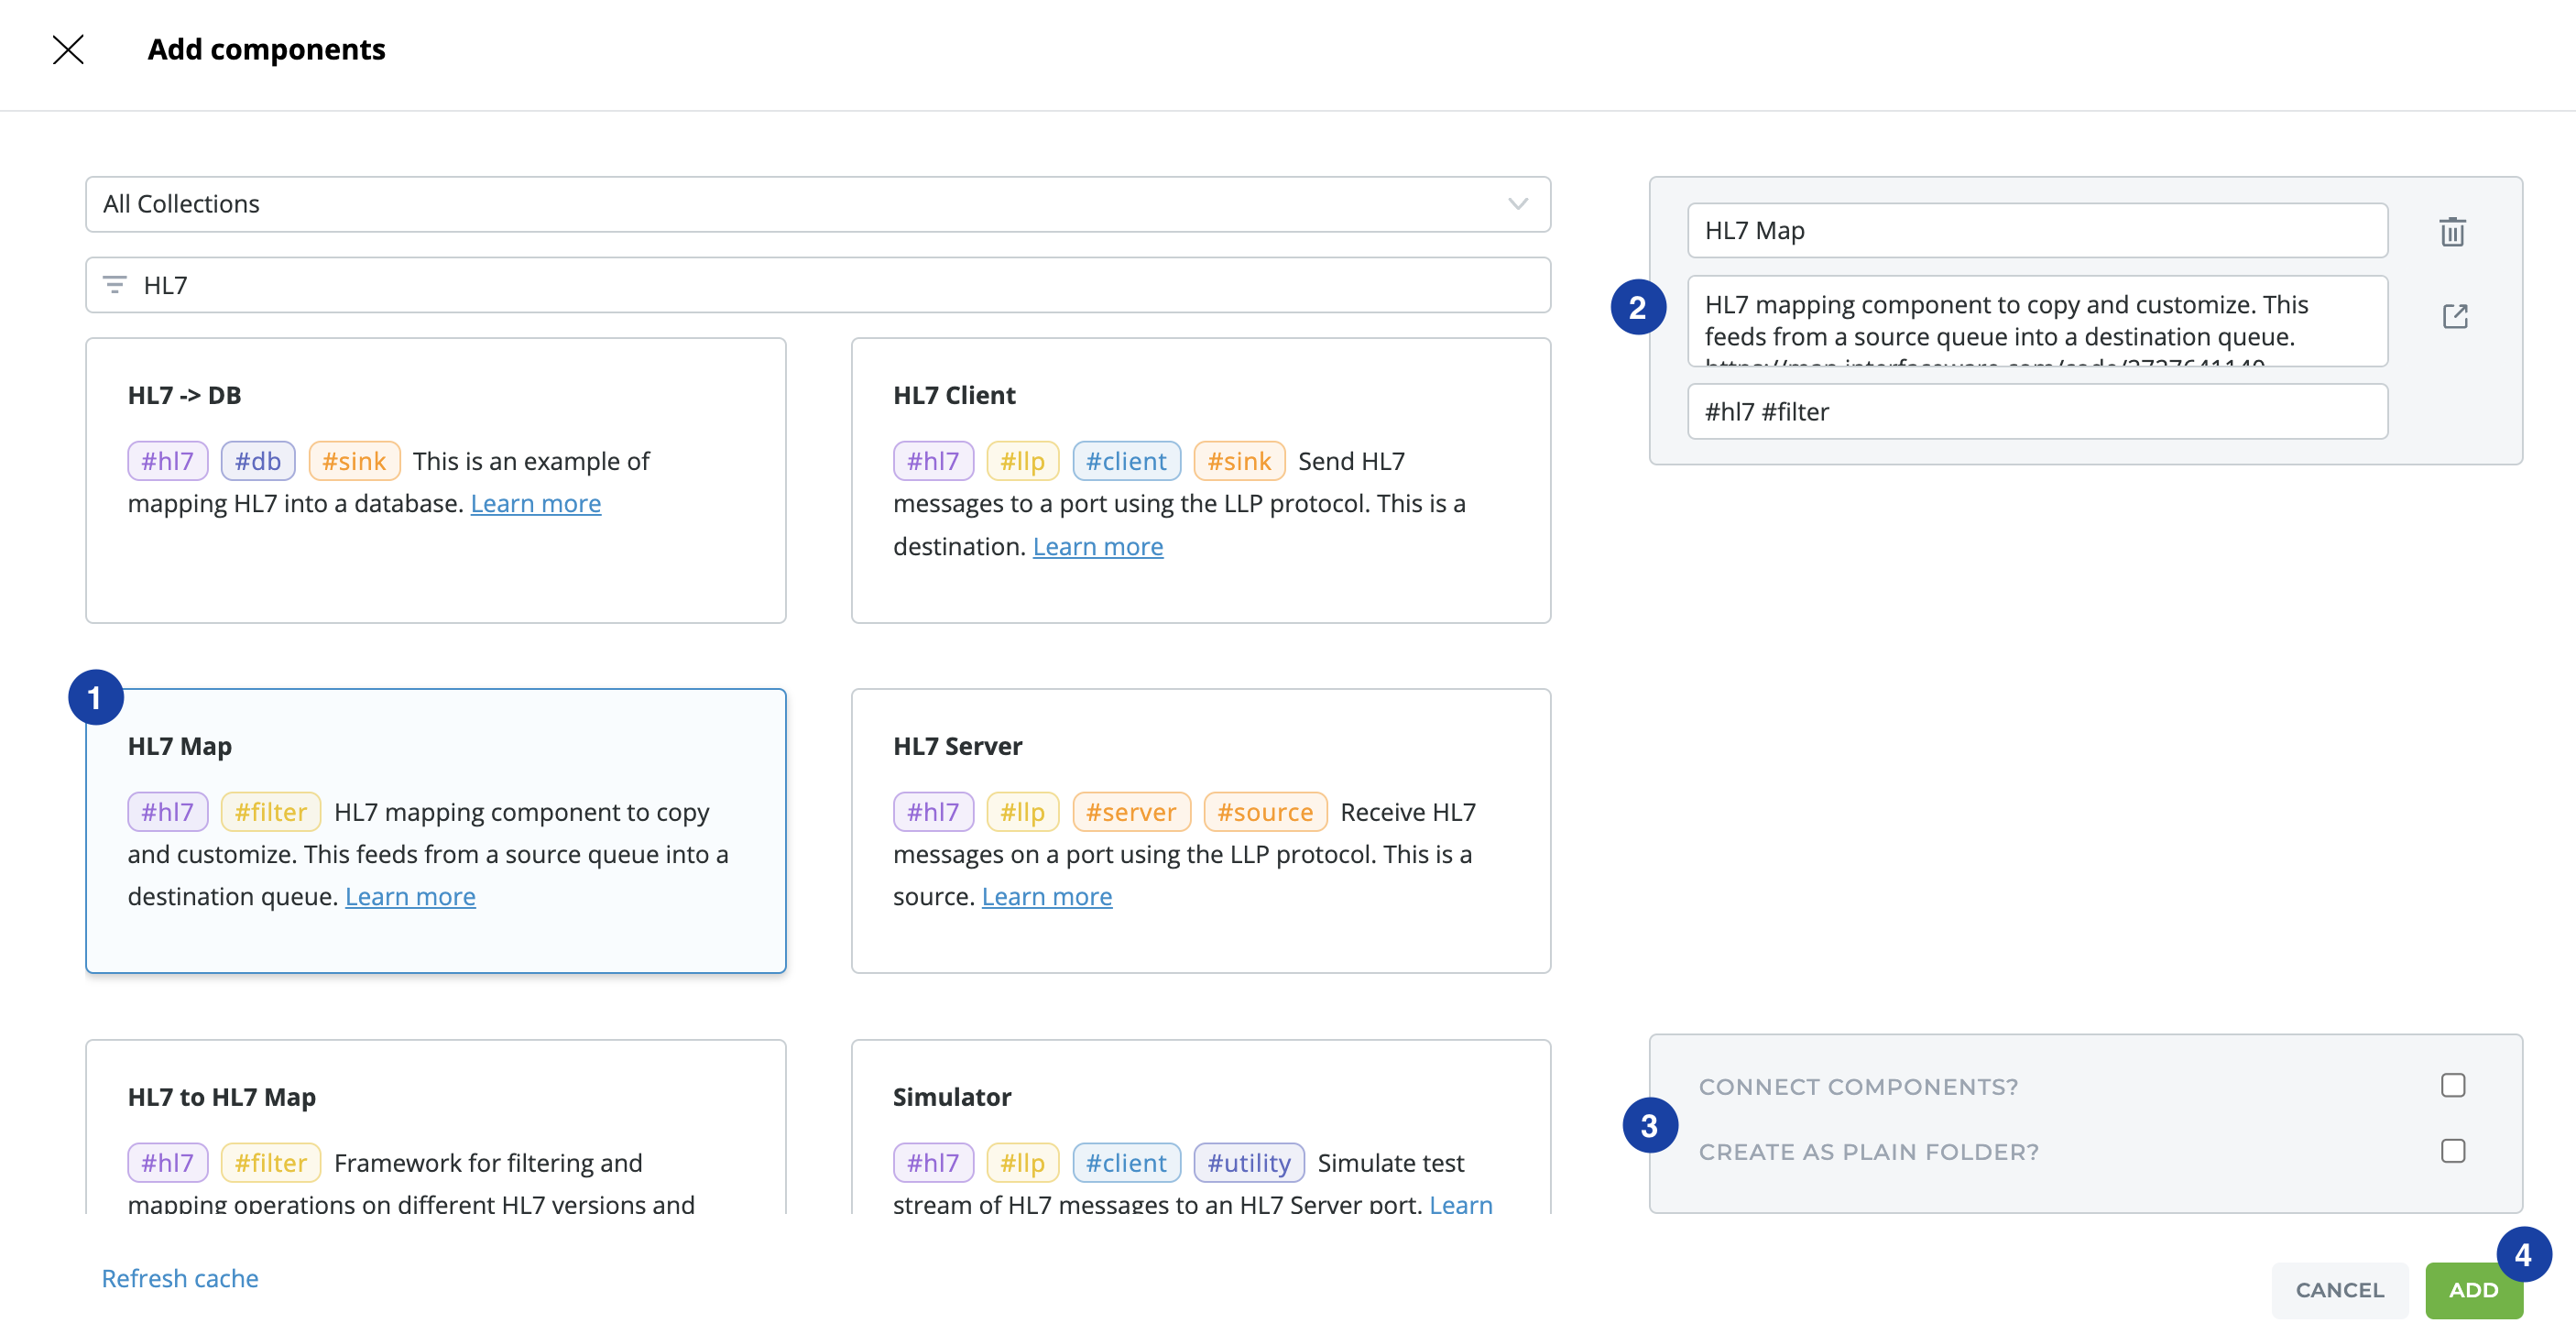Screen dimensions: 2576x1334
Task: Click the filter icon in search field
Action: pos(115,285)
